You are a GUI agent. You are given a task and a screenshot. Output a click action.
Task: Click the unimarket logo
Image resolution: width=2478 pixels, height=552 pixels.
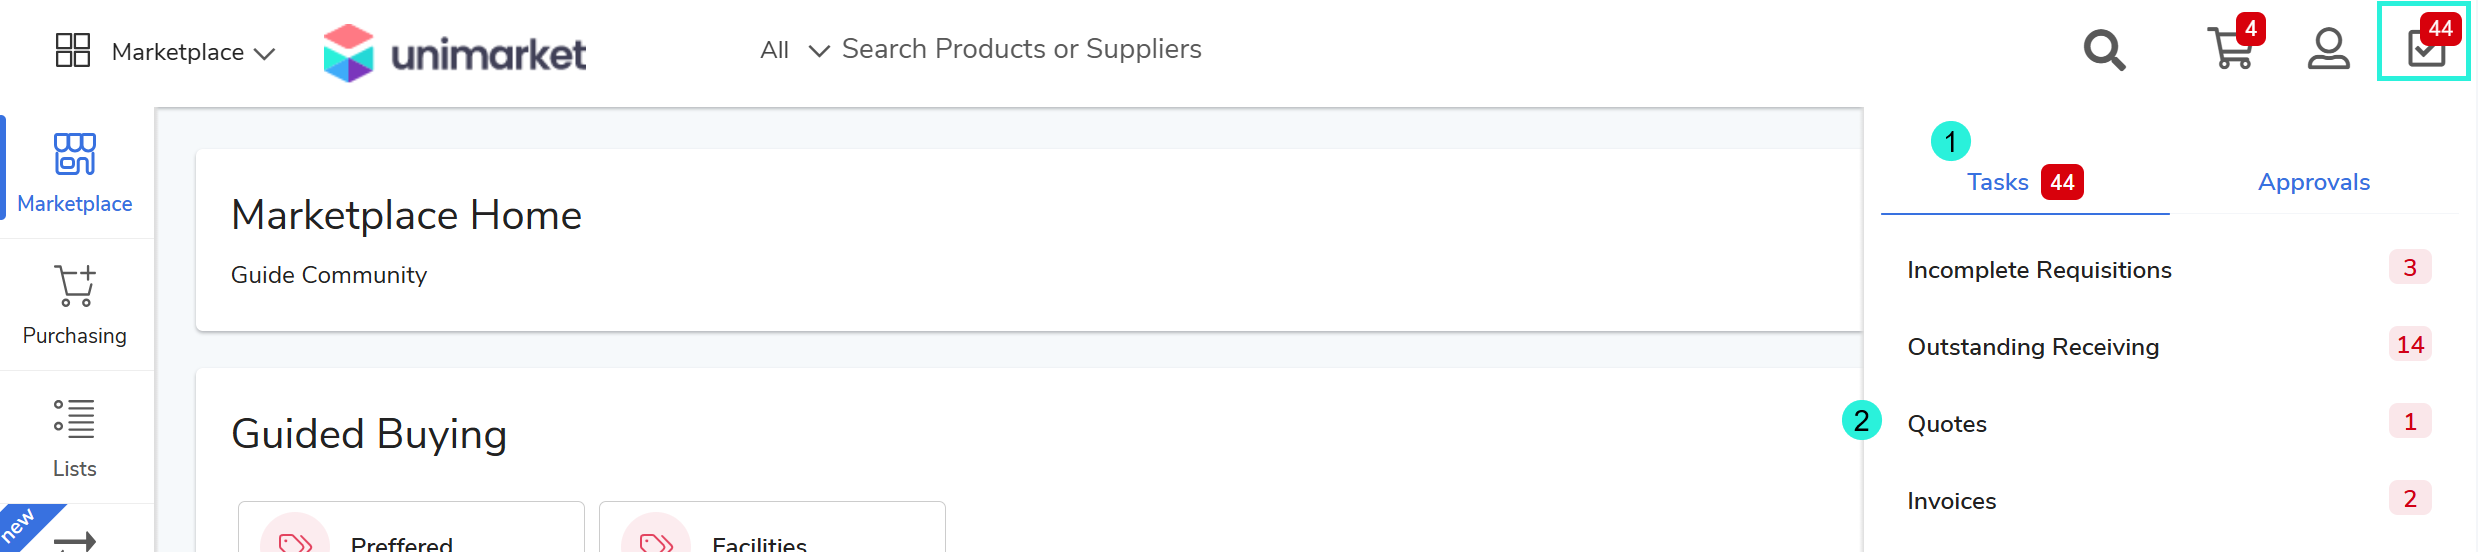click(x=455, y=53)
